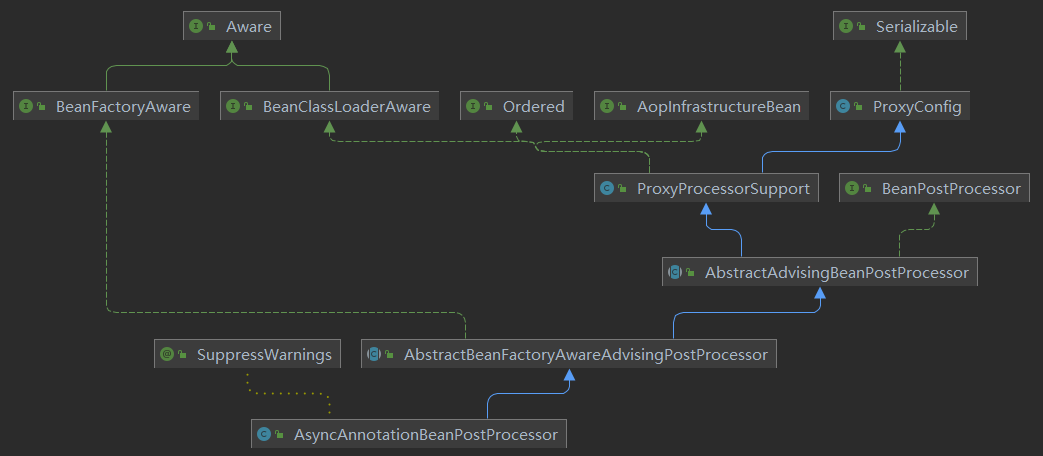The image size is (1043, 456).
Task: Click the public visibility lock icon on AopInfrastructureBean
Action: 622,107
